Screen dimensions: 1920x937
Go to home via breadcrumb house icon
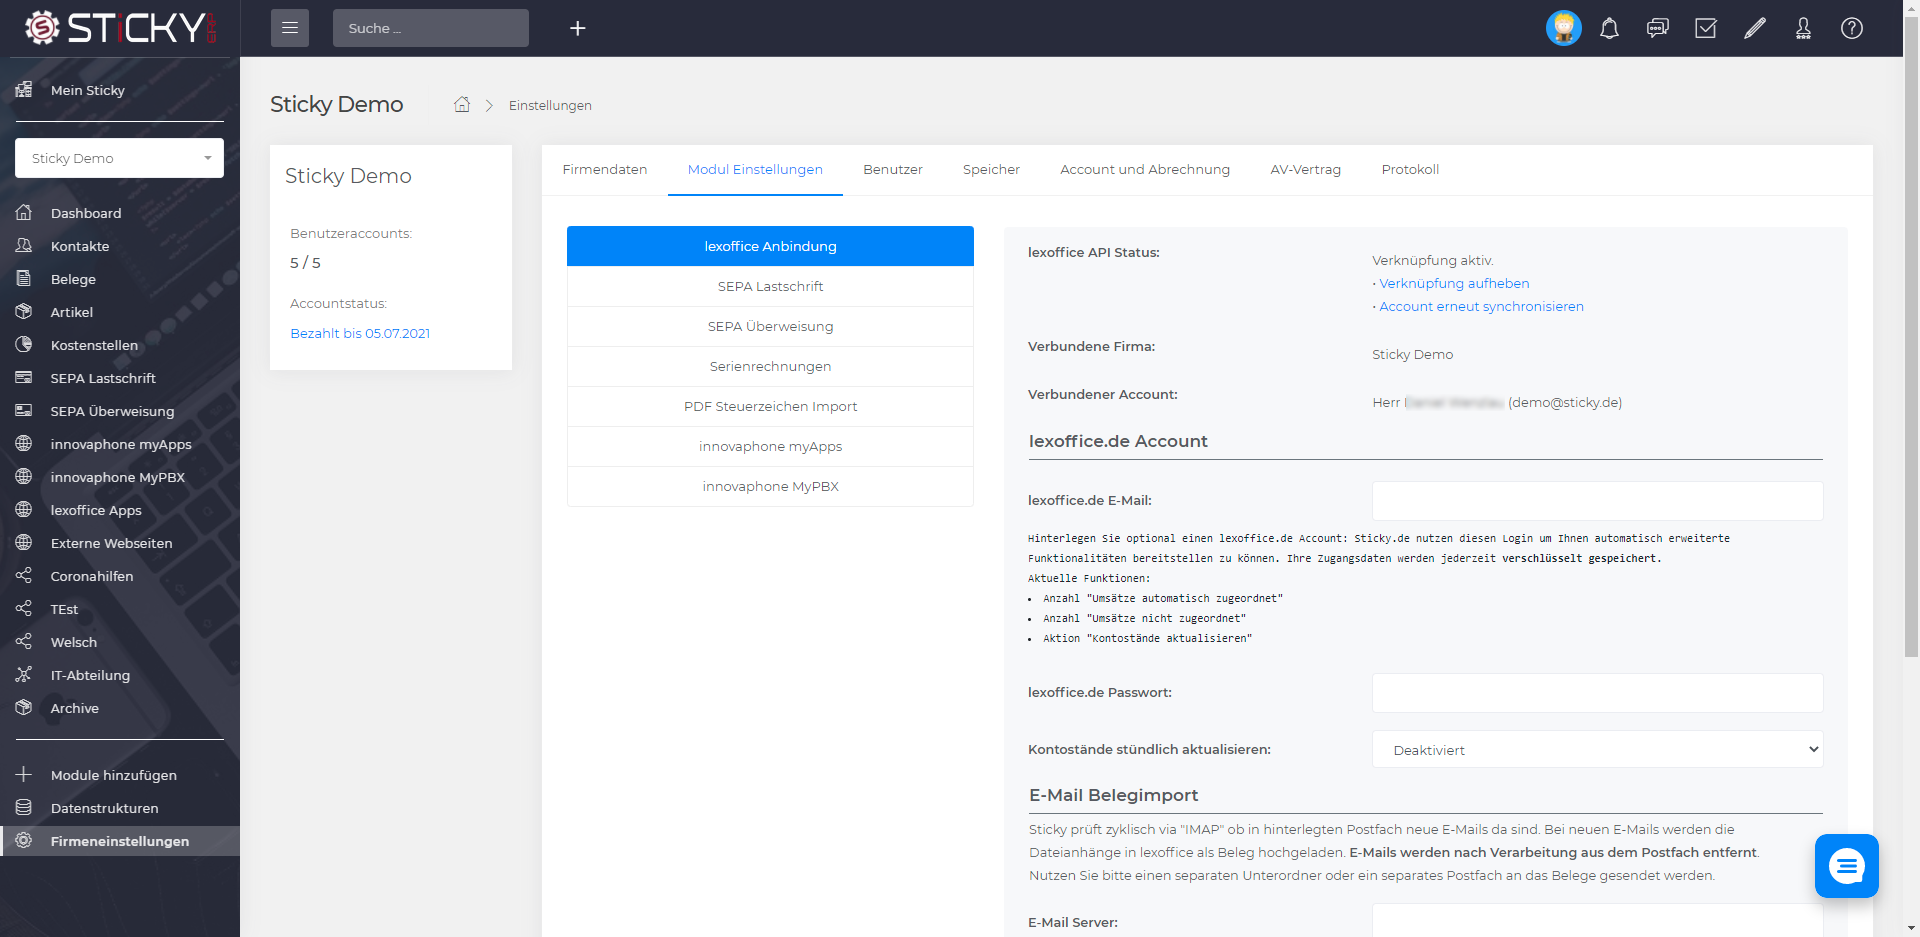coord(462,104)
